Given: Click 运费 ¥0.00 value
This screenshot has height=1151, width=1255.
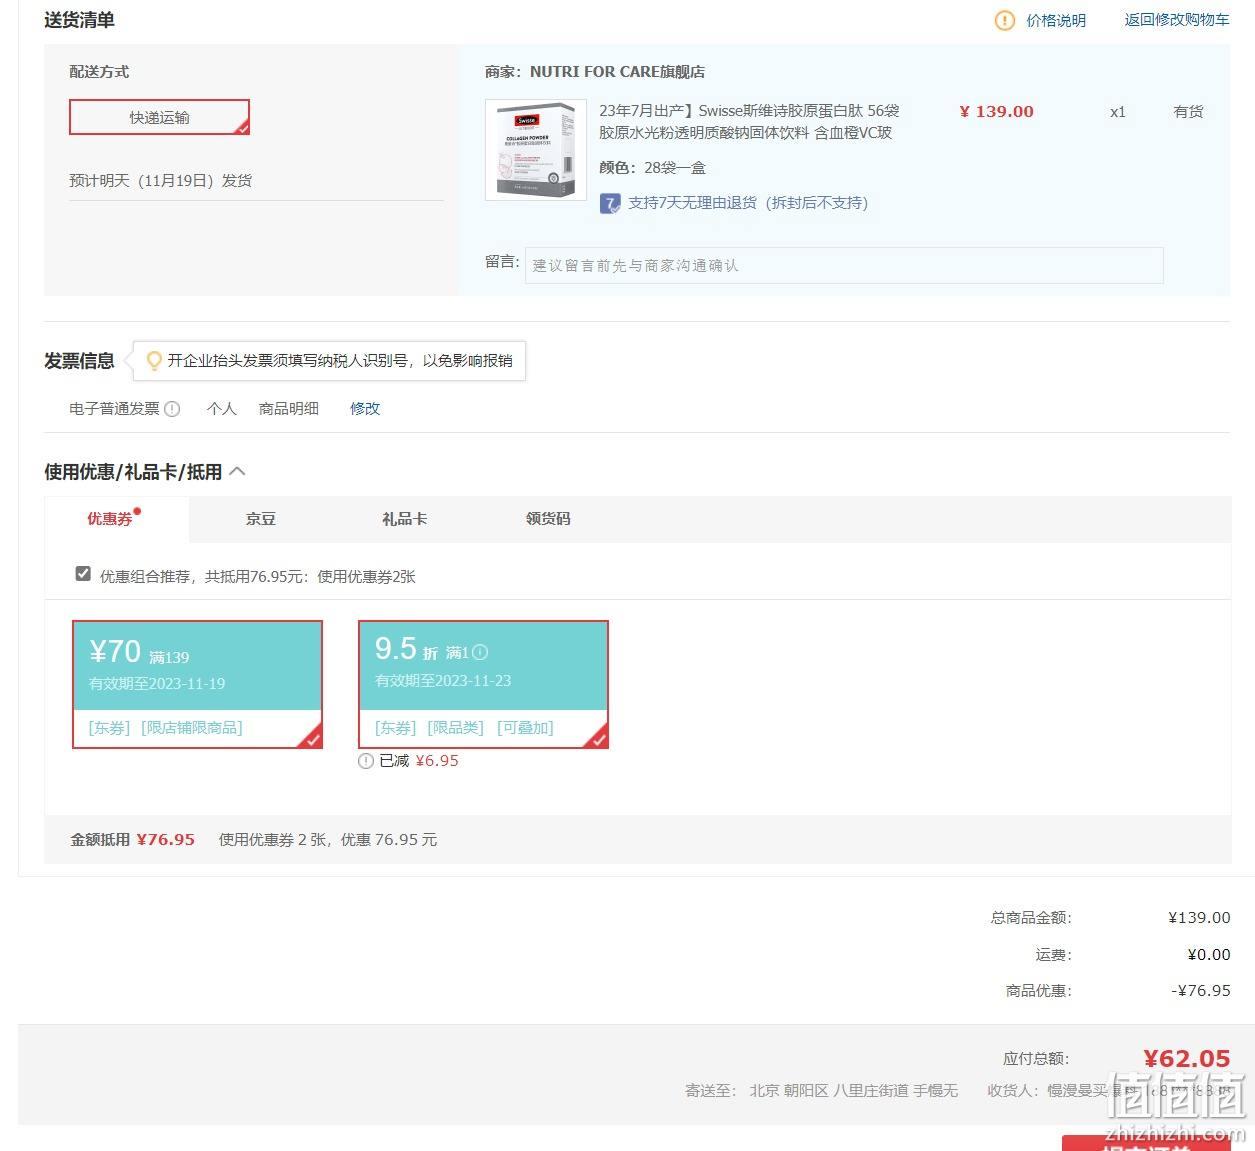Looking at the screenshot, I should (x=1209, y=954).
